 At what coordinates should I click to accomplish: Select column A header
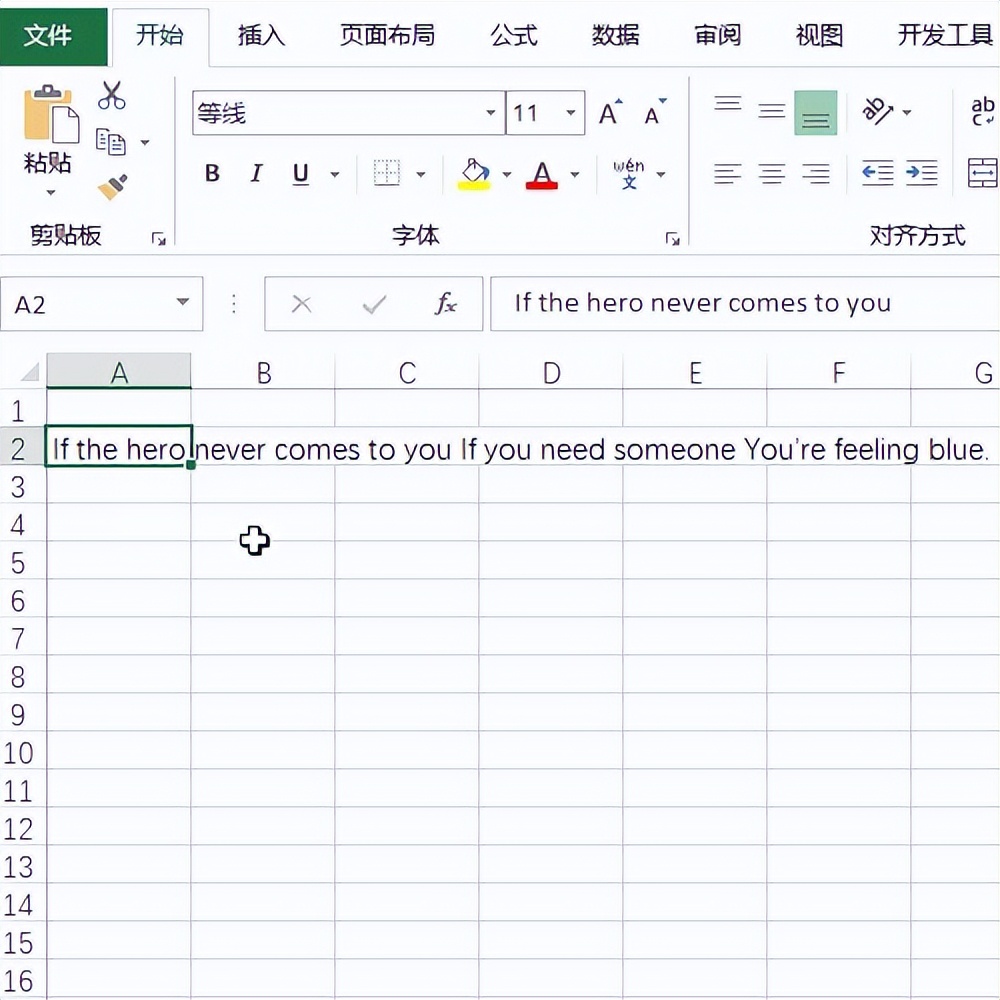(119, 371)
